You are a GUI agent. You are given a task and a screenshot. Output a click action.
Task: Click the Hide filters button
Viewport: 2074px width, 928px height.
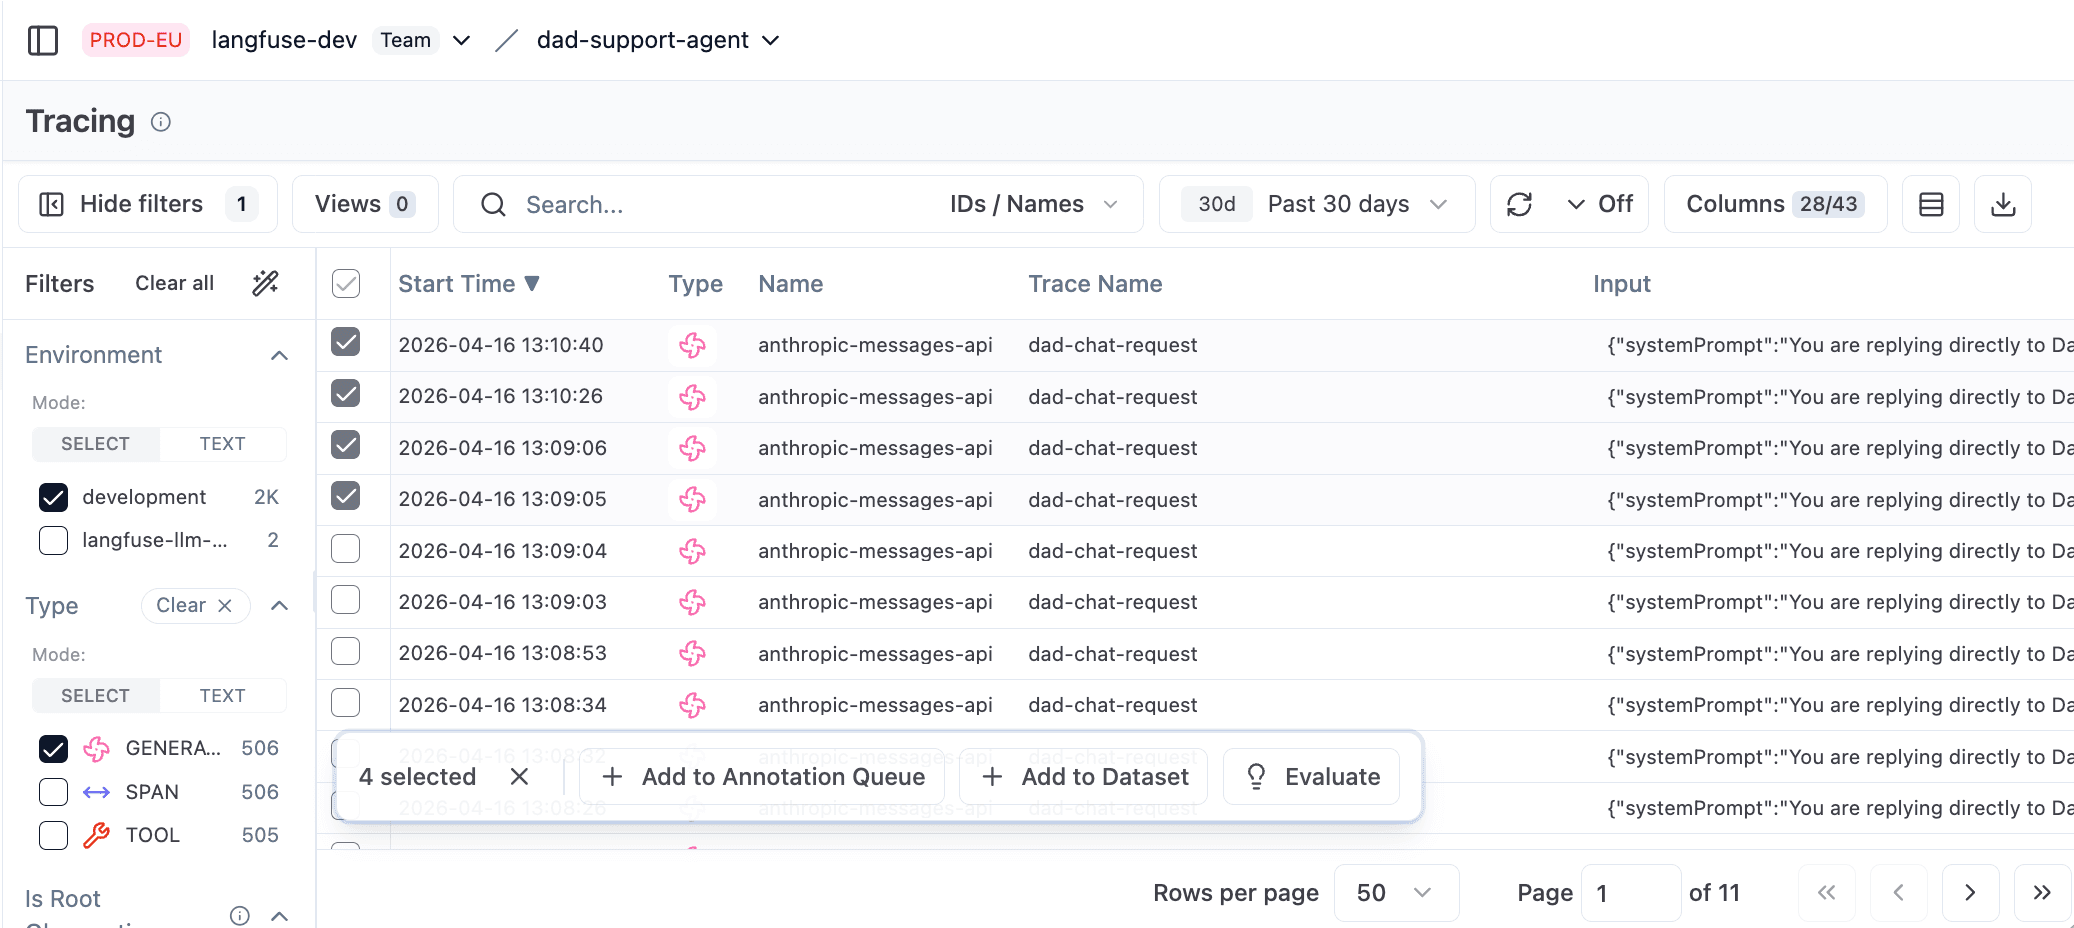148,204
